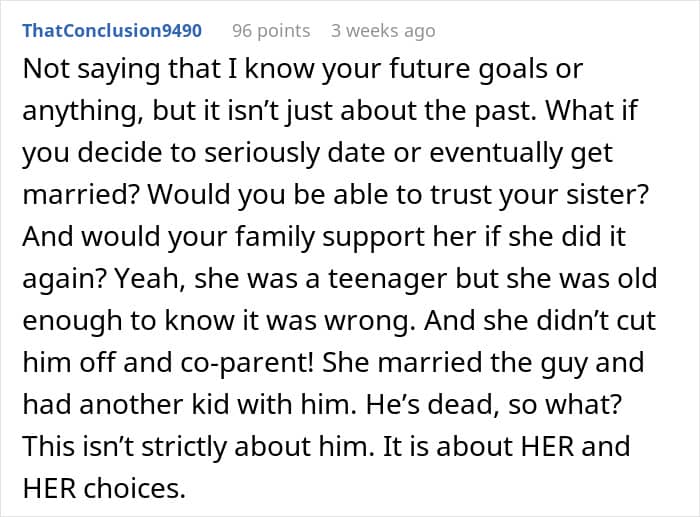Viewport: 700px width, 517px height.
Task: Click the phrase 'He's dead, so what?'
Action: pos(494,404)
